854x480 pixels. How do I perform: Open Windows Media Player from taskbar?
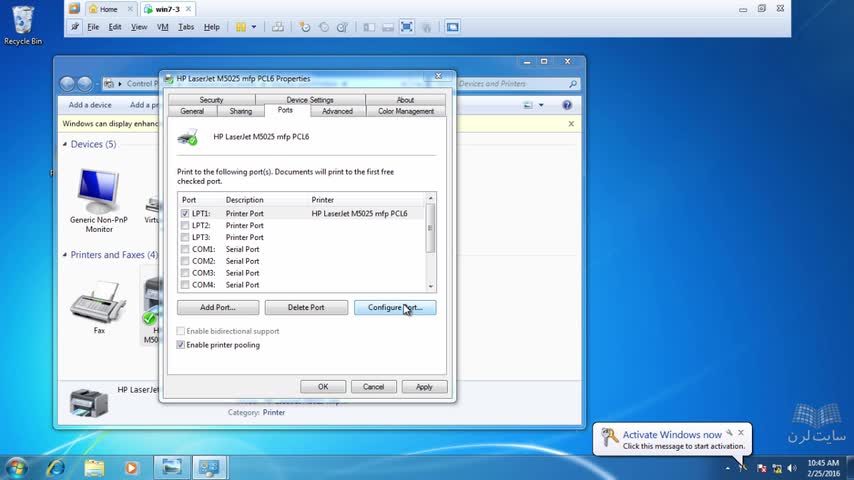131,468
